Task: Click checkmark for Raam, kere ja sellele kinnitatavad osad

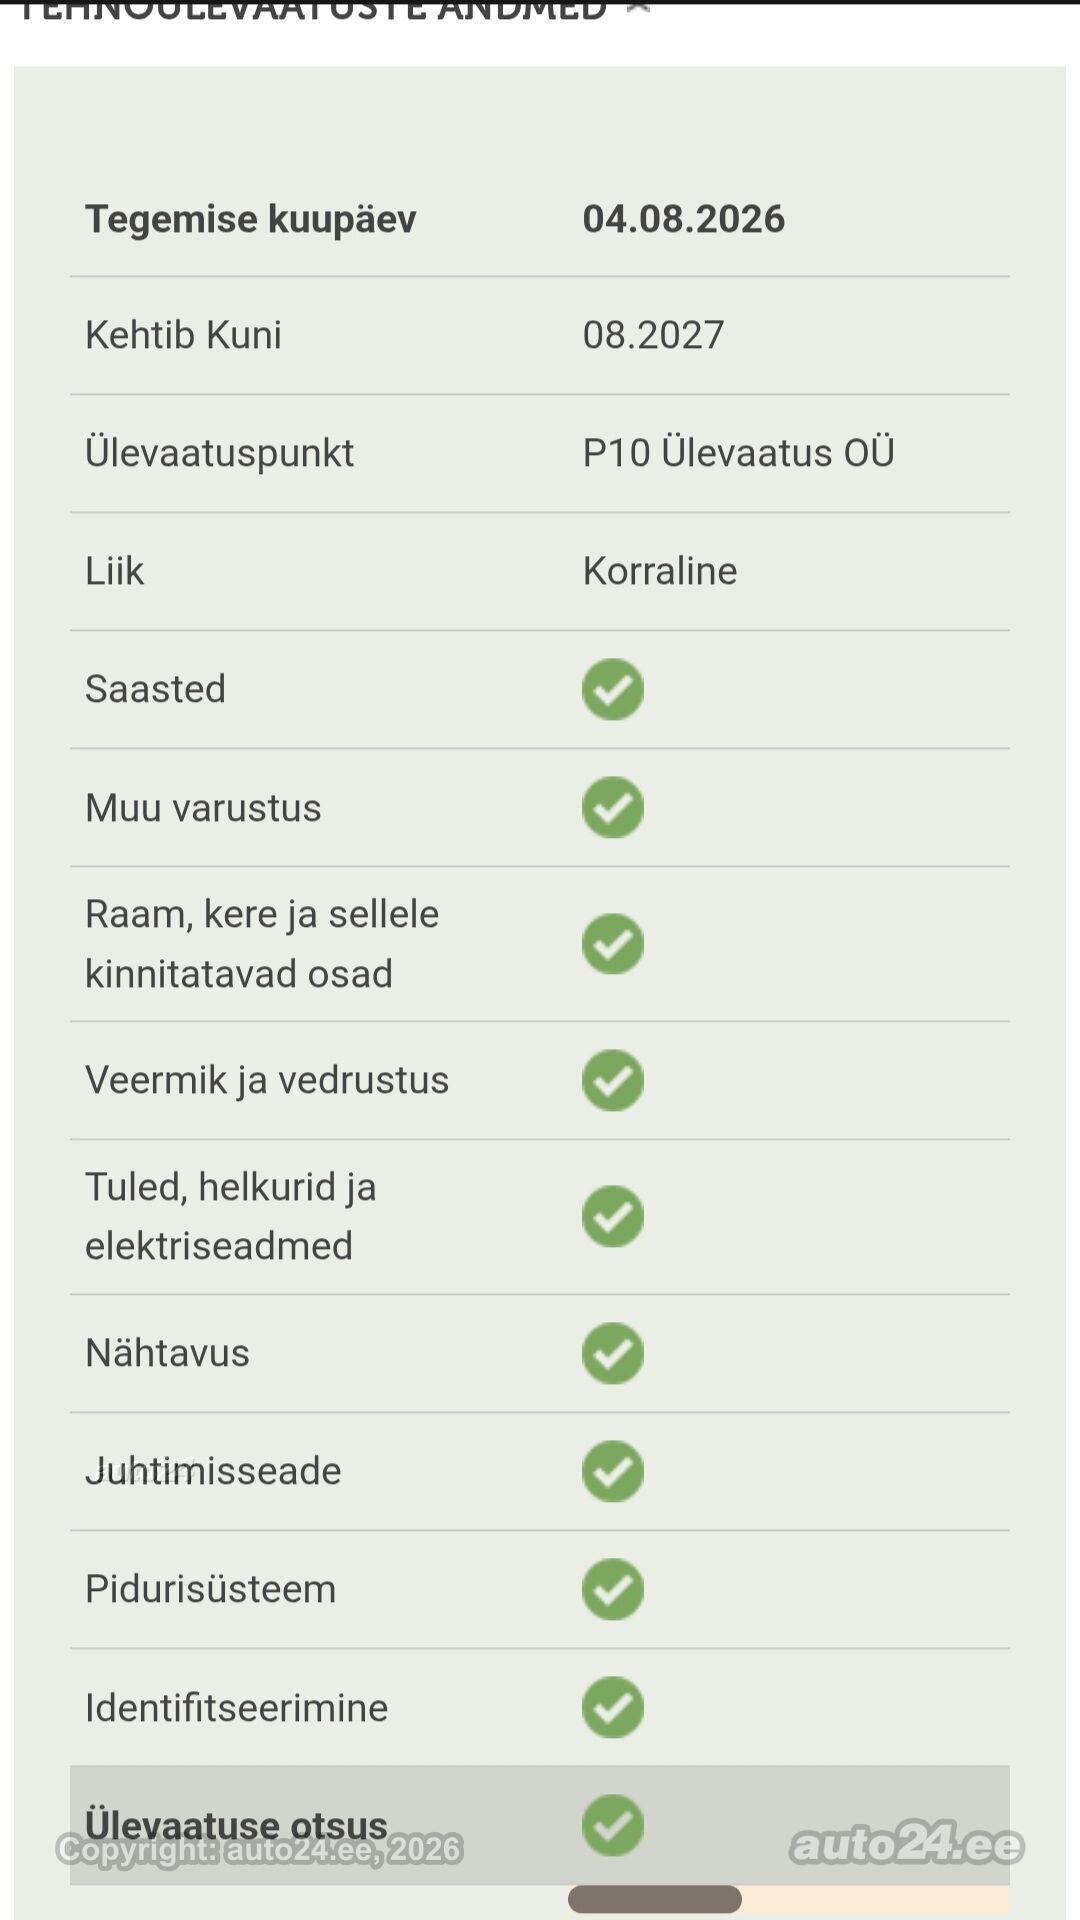Action: pos(612,943)
